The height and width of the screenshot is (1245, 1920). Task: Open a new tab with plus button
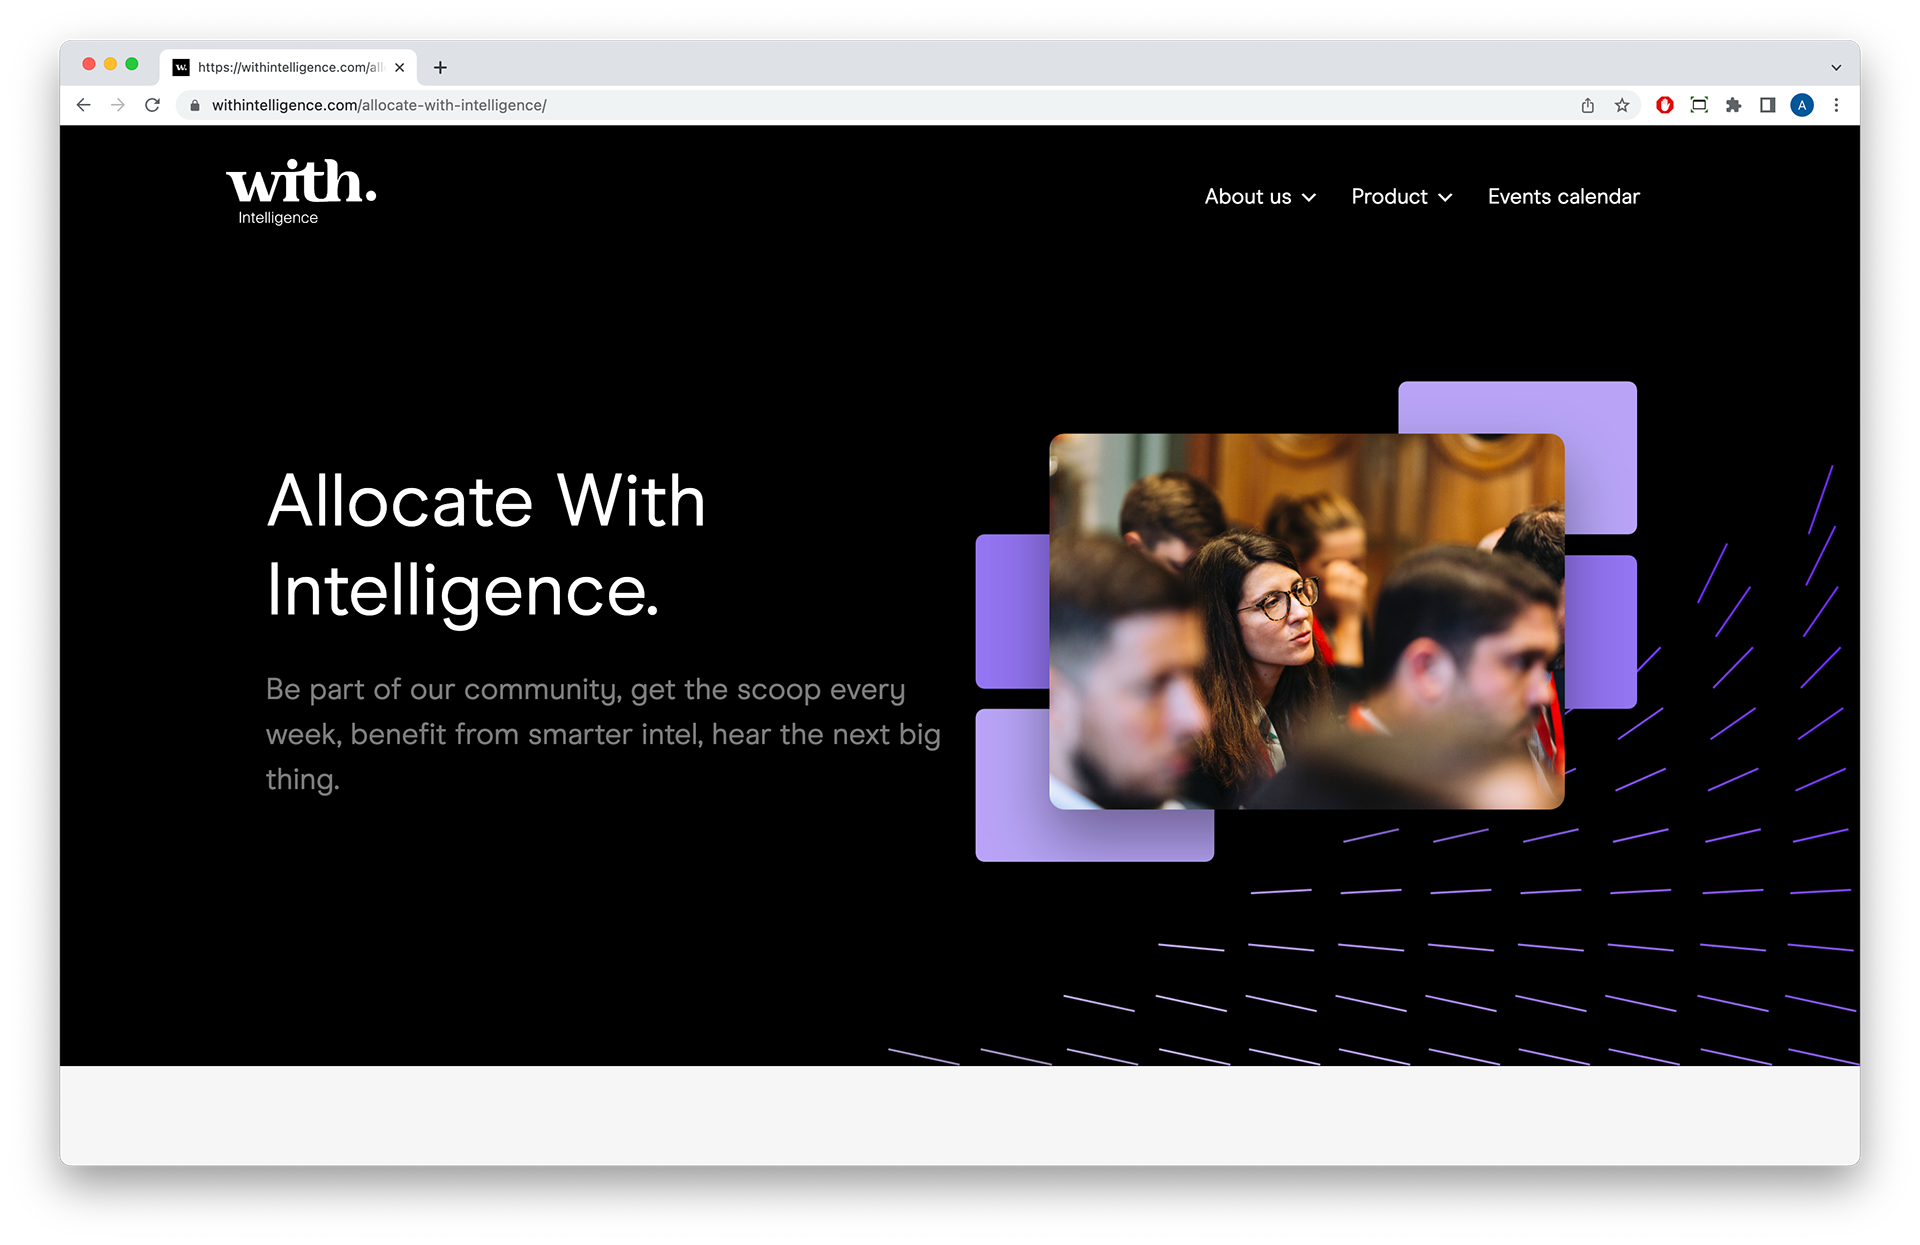(440, 67)
